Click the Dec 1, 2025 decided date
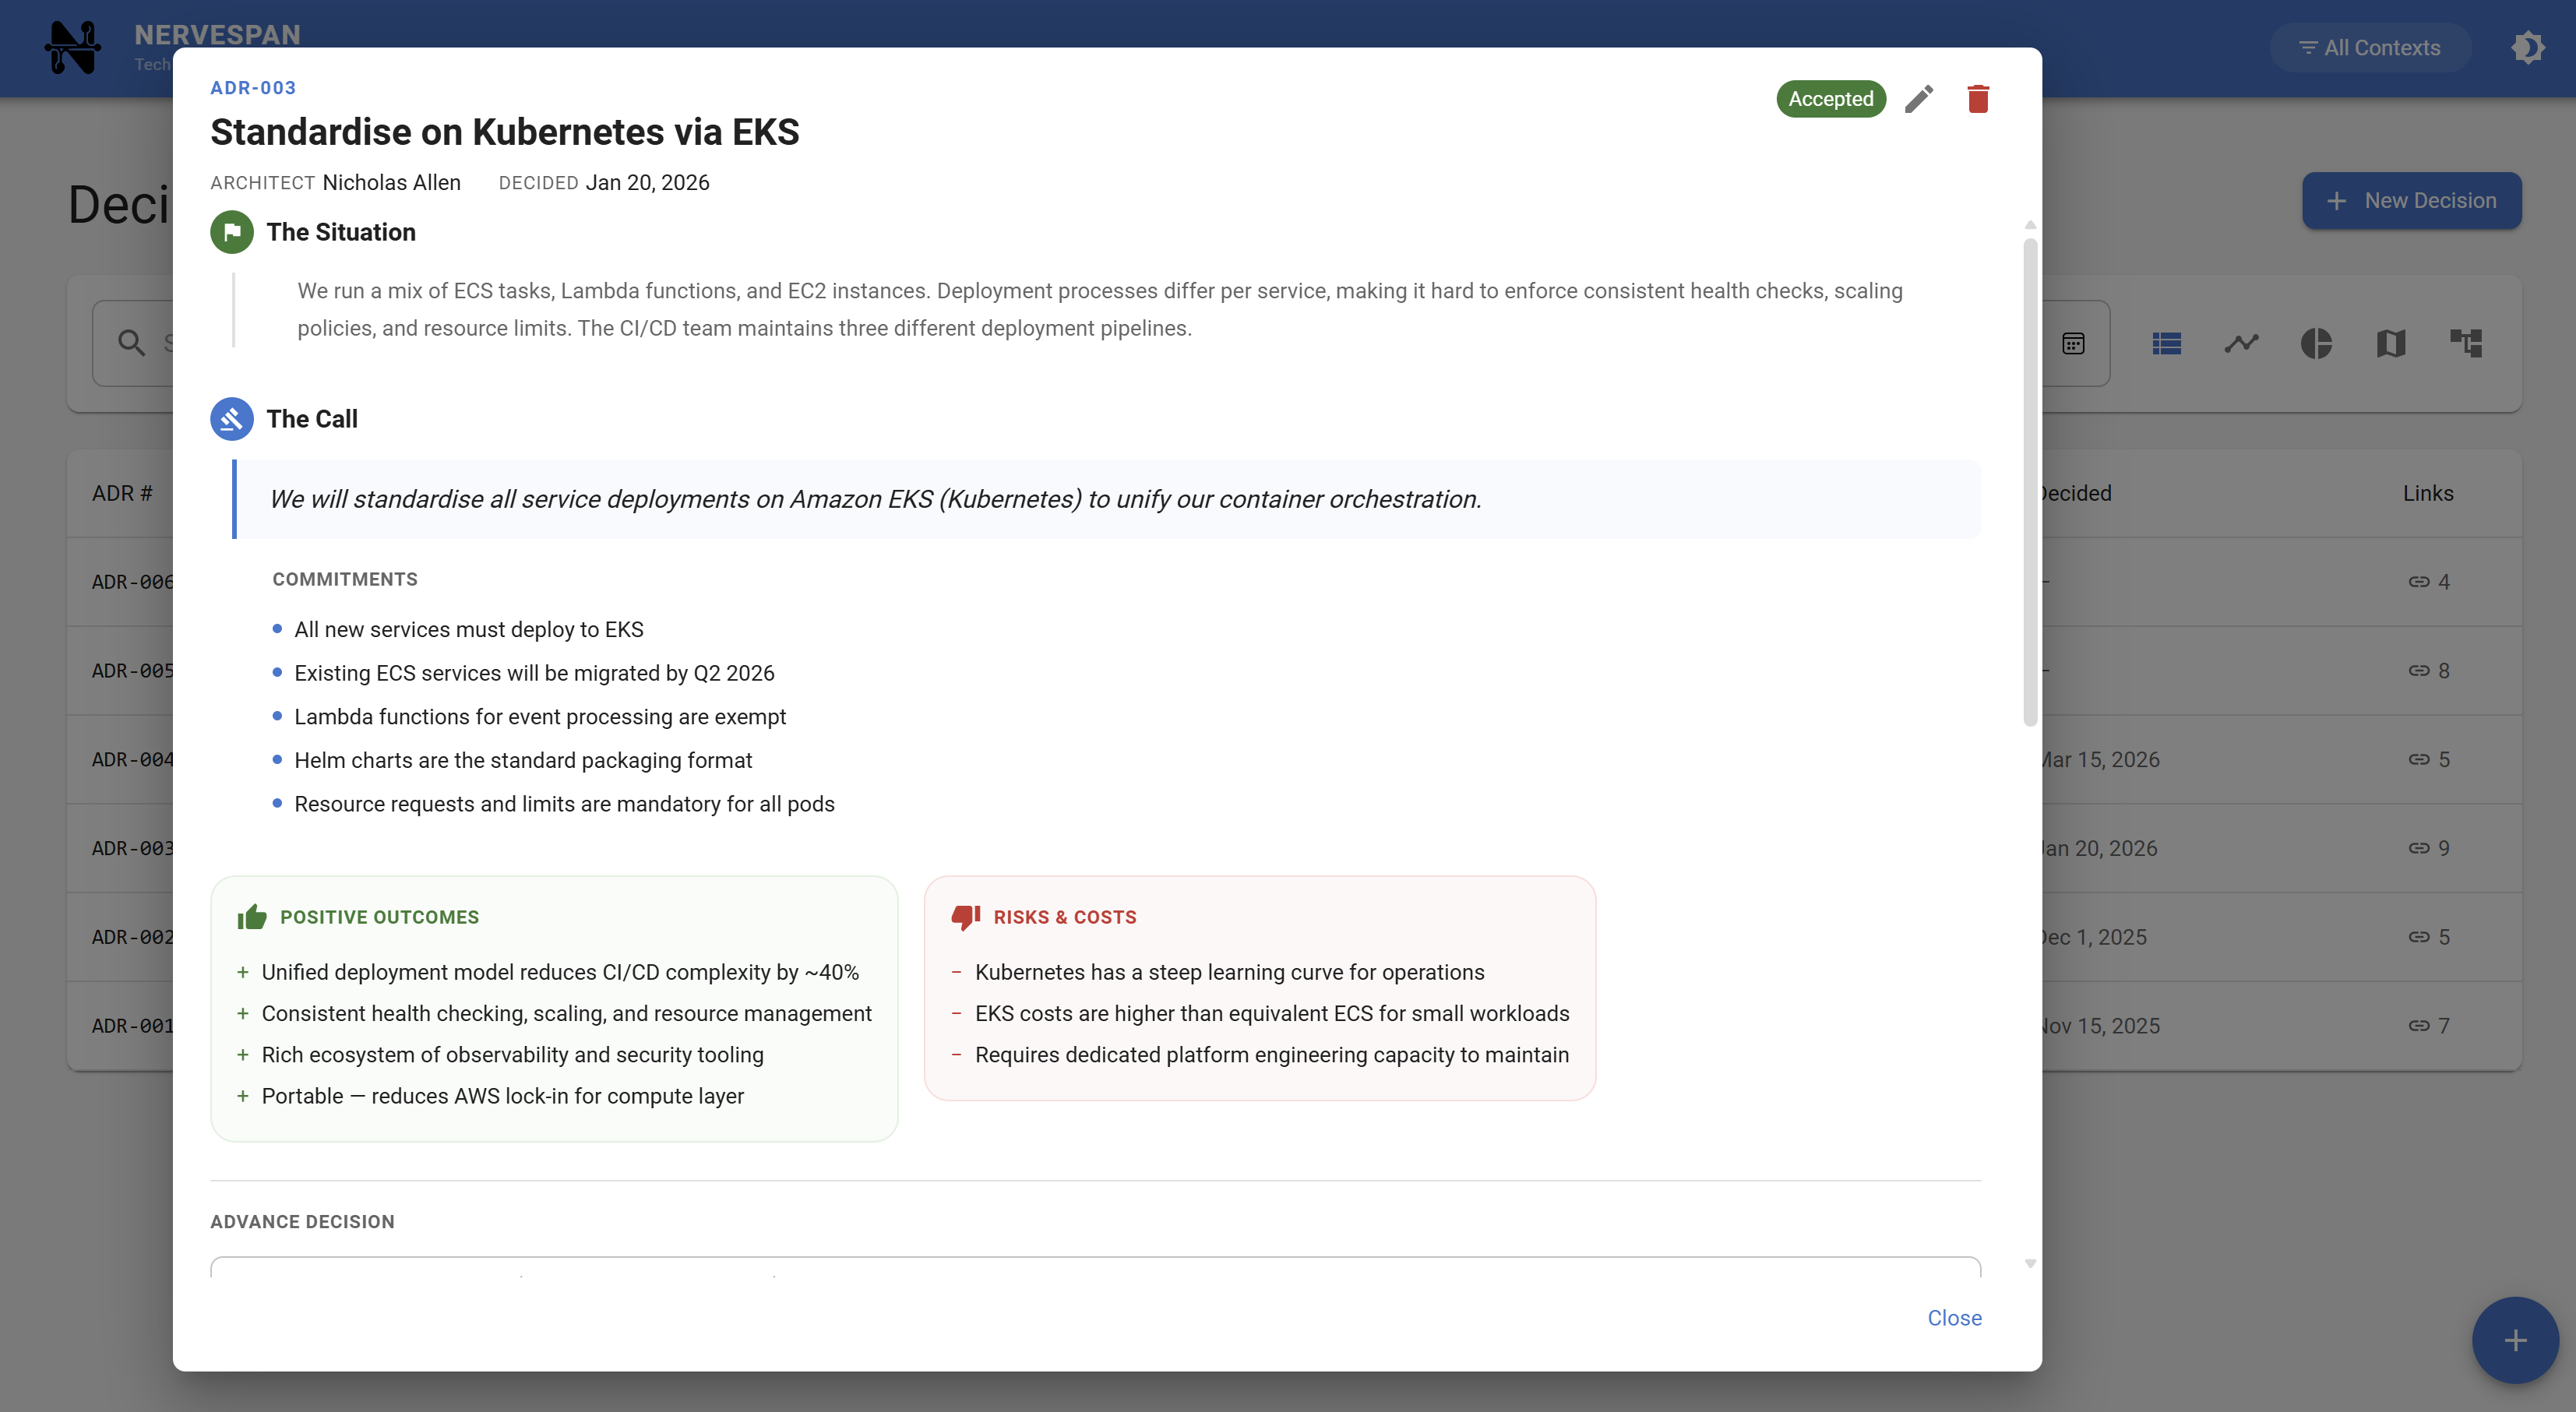 coord(2095,937)
